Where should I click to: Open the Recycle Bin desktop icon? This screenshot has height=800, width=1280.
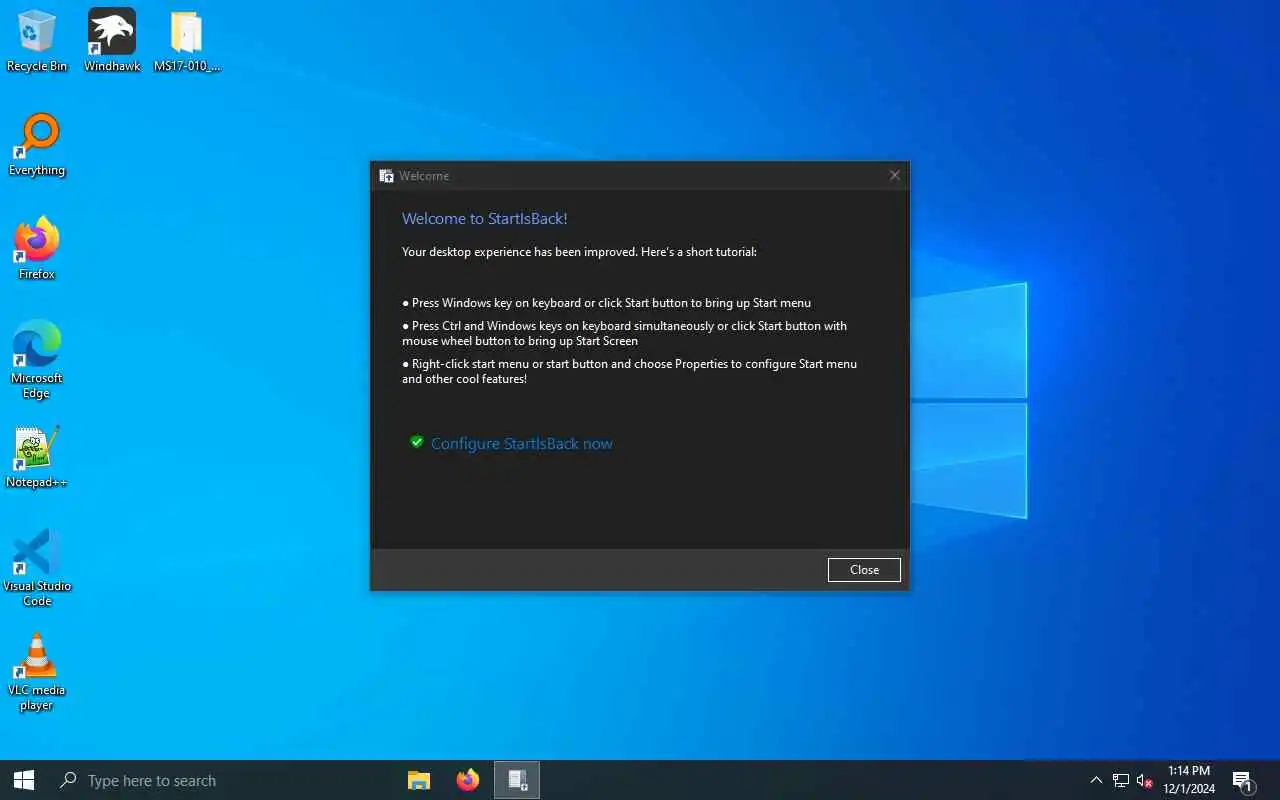[x=37, y=41]
